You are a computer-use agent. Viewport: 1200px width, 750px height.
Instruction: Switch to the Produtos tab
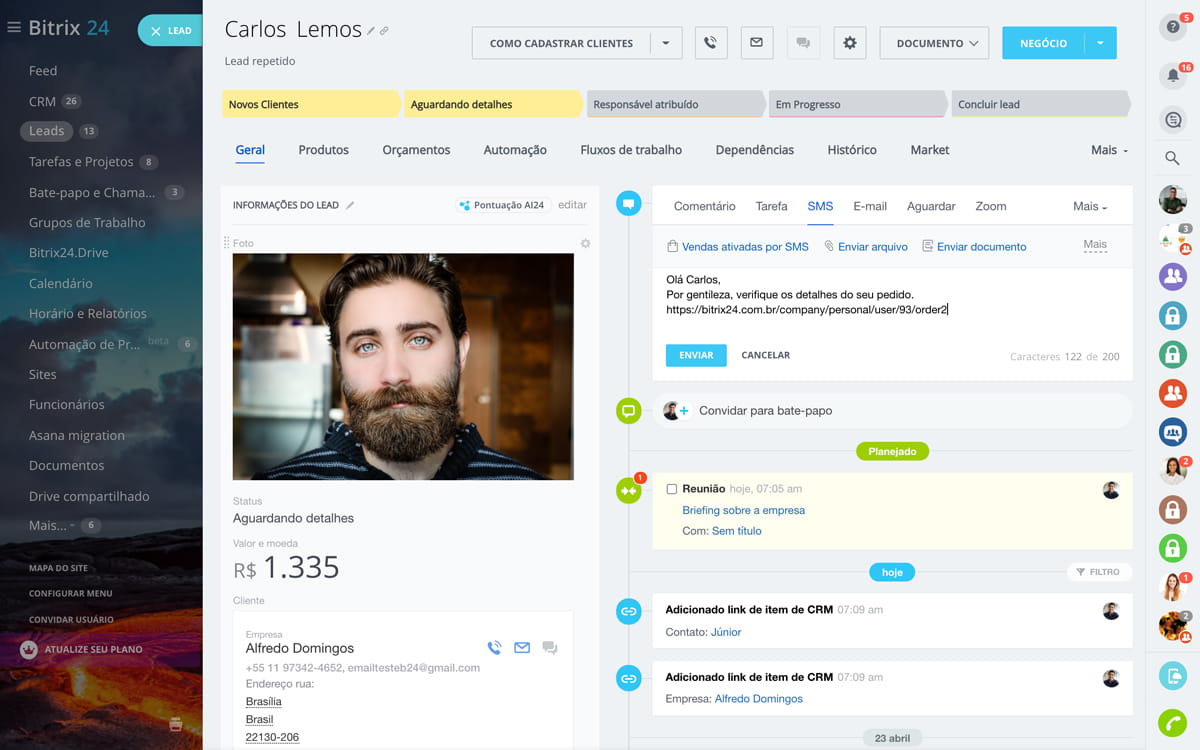(323, 150)
